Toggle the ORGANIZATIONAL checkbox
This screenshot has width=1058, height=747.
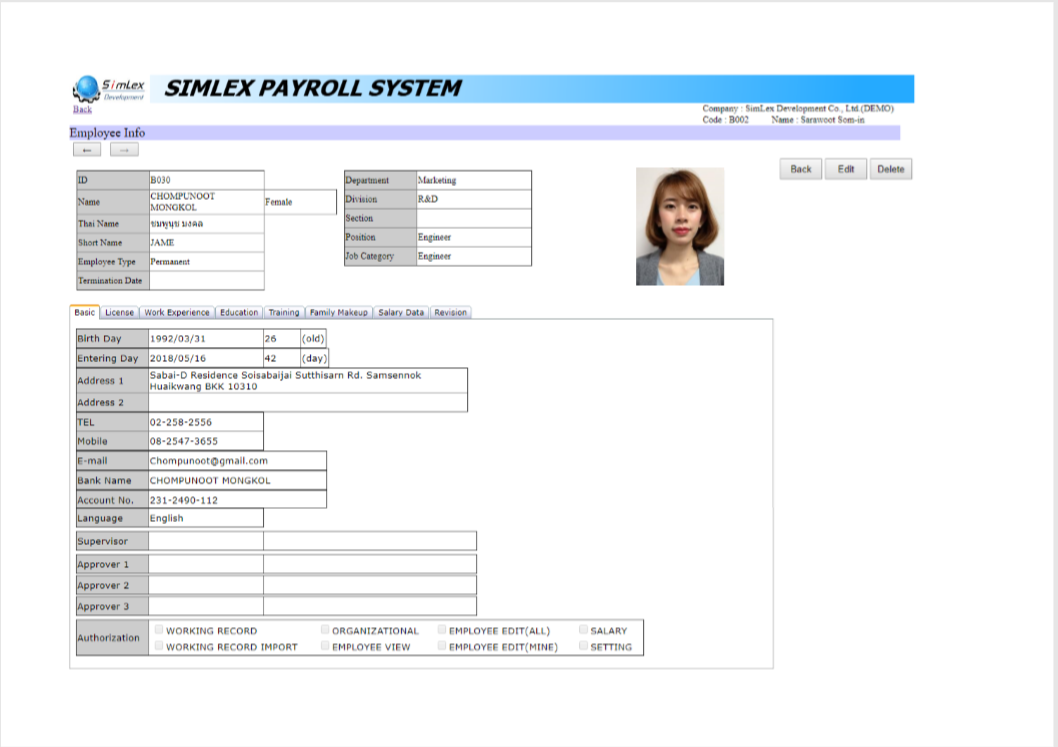pos(324,629)
